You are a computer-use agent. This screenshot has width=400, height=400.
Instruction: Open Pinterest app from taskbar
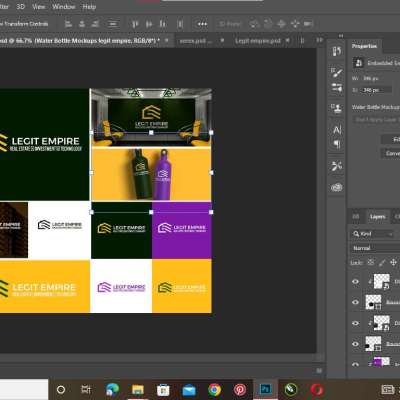[240, 389]
